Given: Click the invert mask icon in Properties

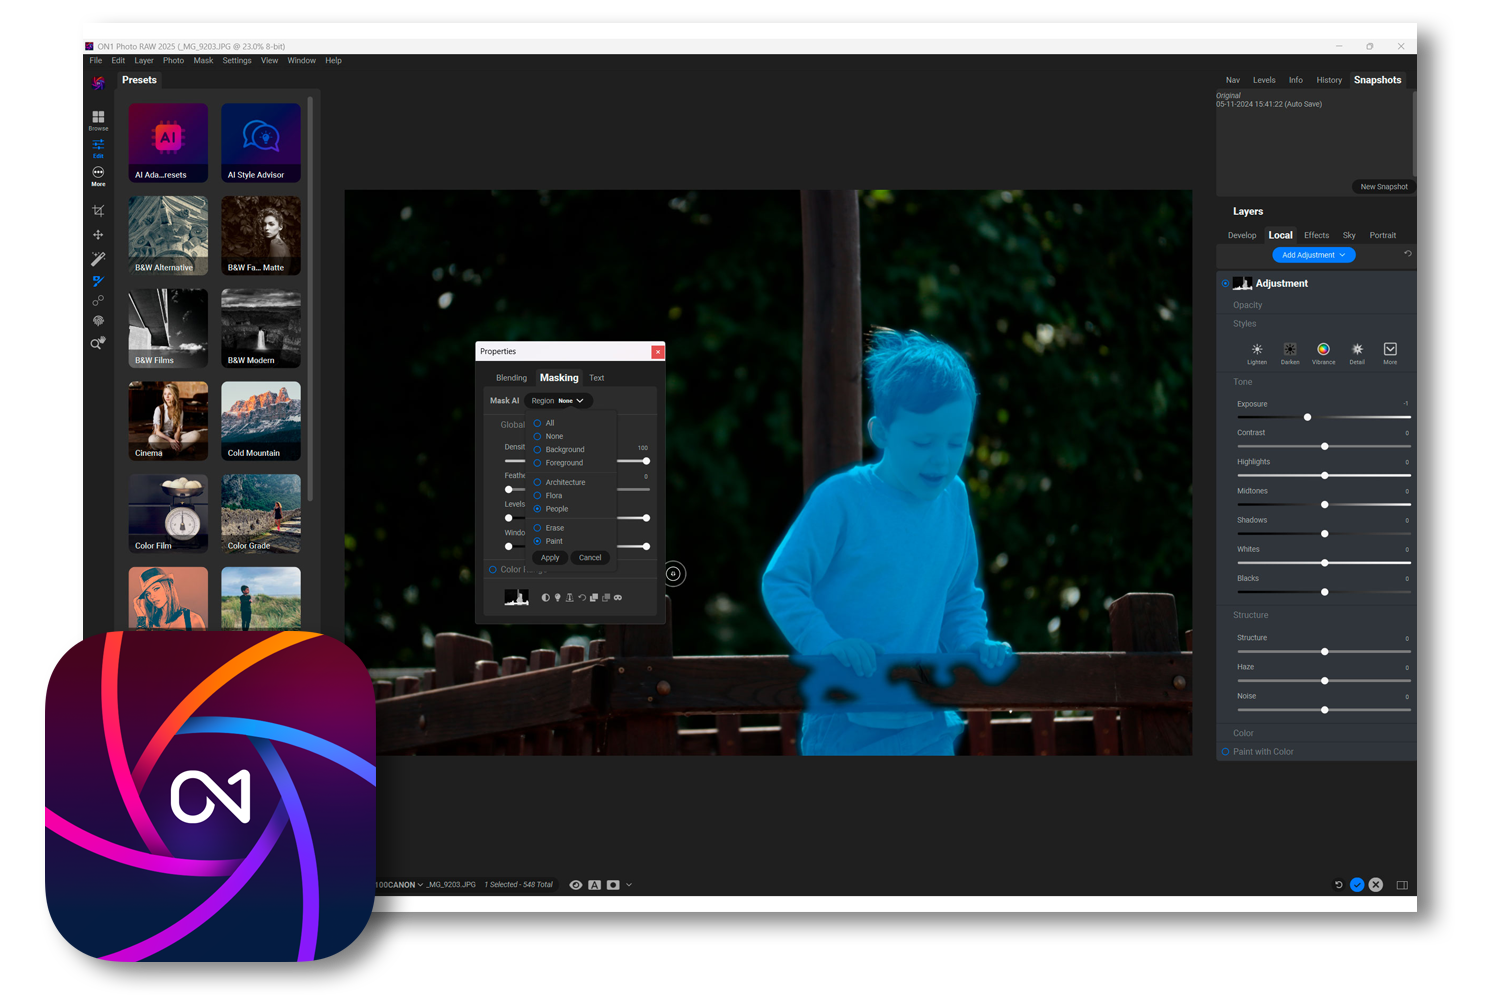Looking at the screenshot, I should 545,598.
